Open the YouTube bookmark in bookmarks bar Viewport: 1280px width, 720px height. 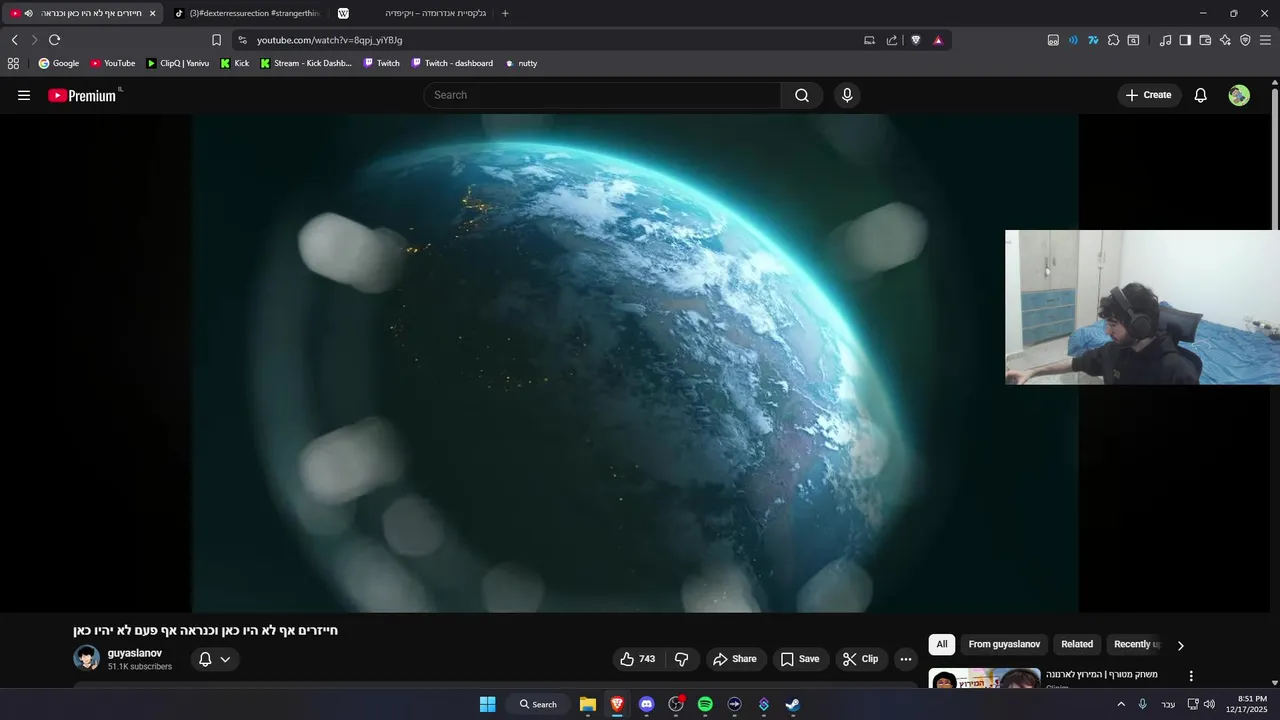(x=113, y=63)
